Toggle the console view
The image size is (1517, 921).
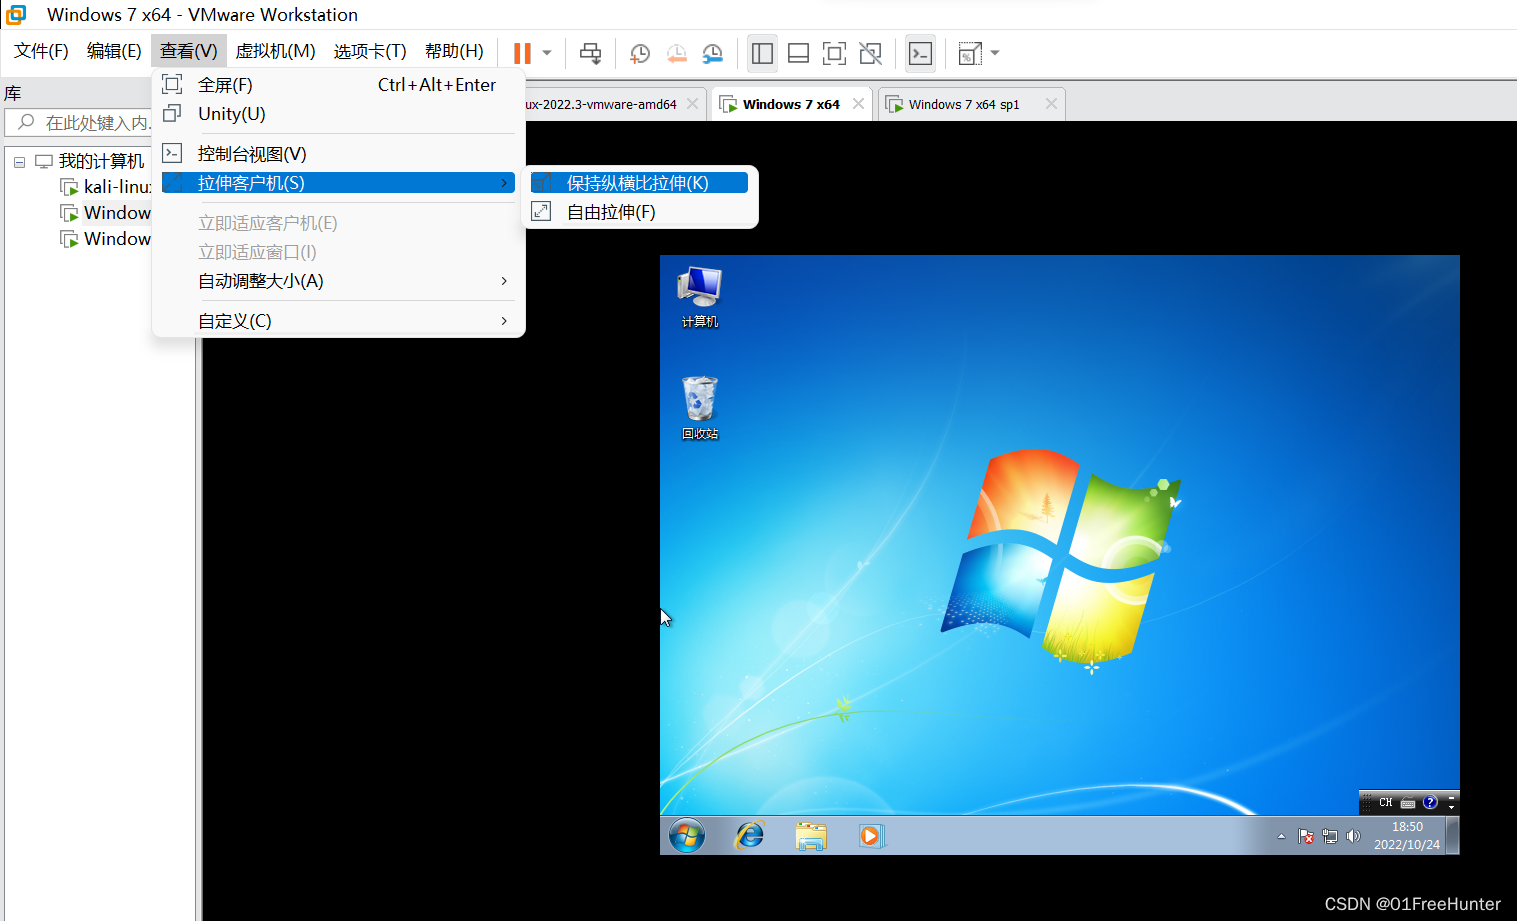pyautogui.click(x=920, y=52)
